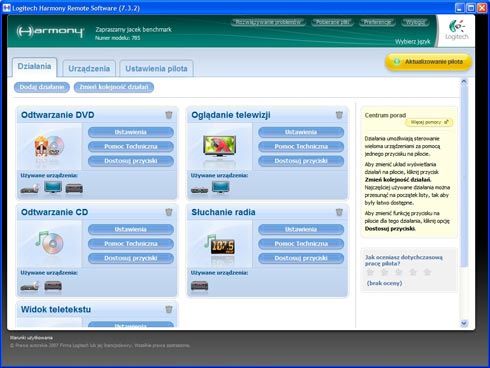Click the Pobieranie header button

pyautogui.click(x=332, y=23)
